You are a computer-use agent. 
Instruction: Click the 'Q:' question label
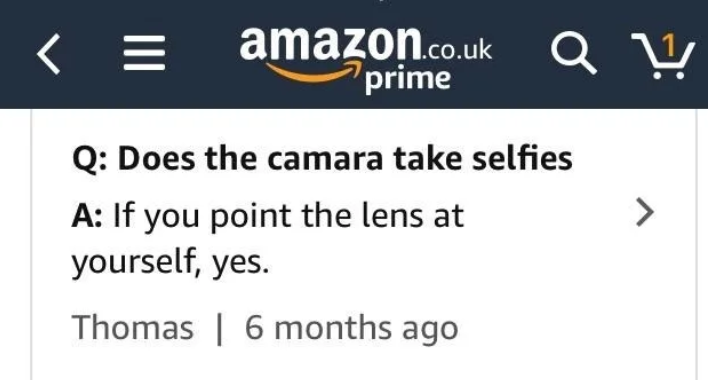pyautogui.click(x=89, y=160)
